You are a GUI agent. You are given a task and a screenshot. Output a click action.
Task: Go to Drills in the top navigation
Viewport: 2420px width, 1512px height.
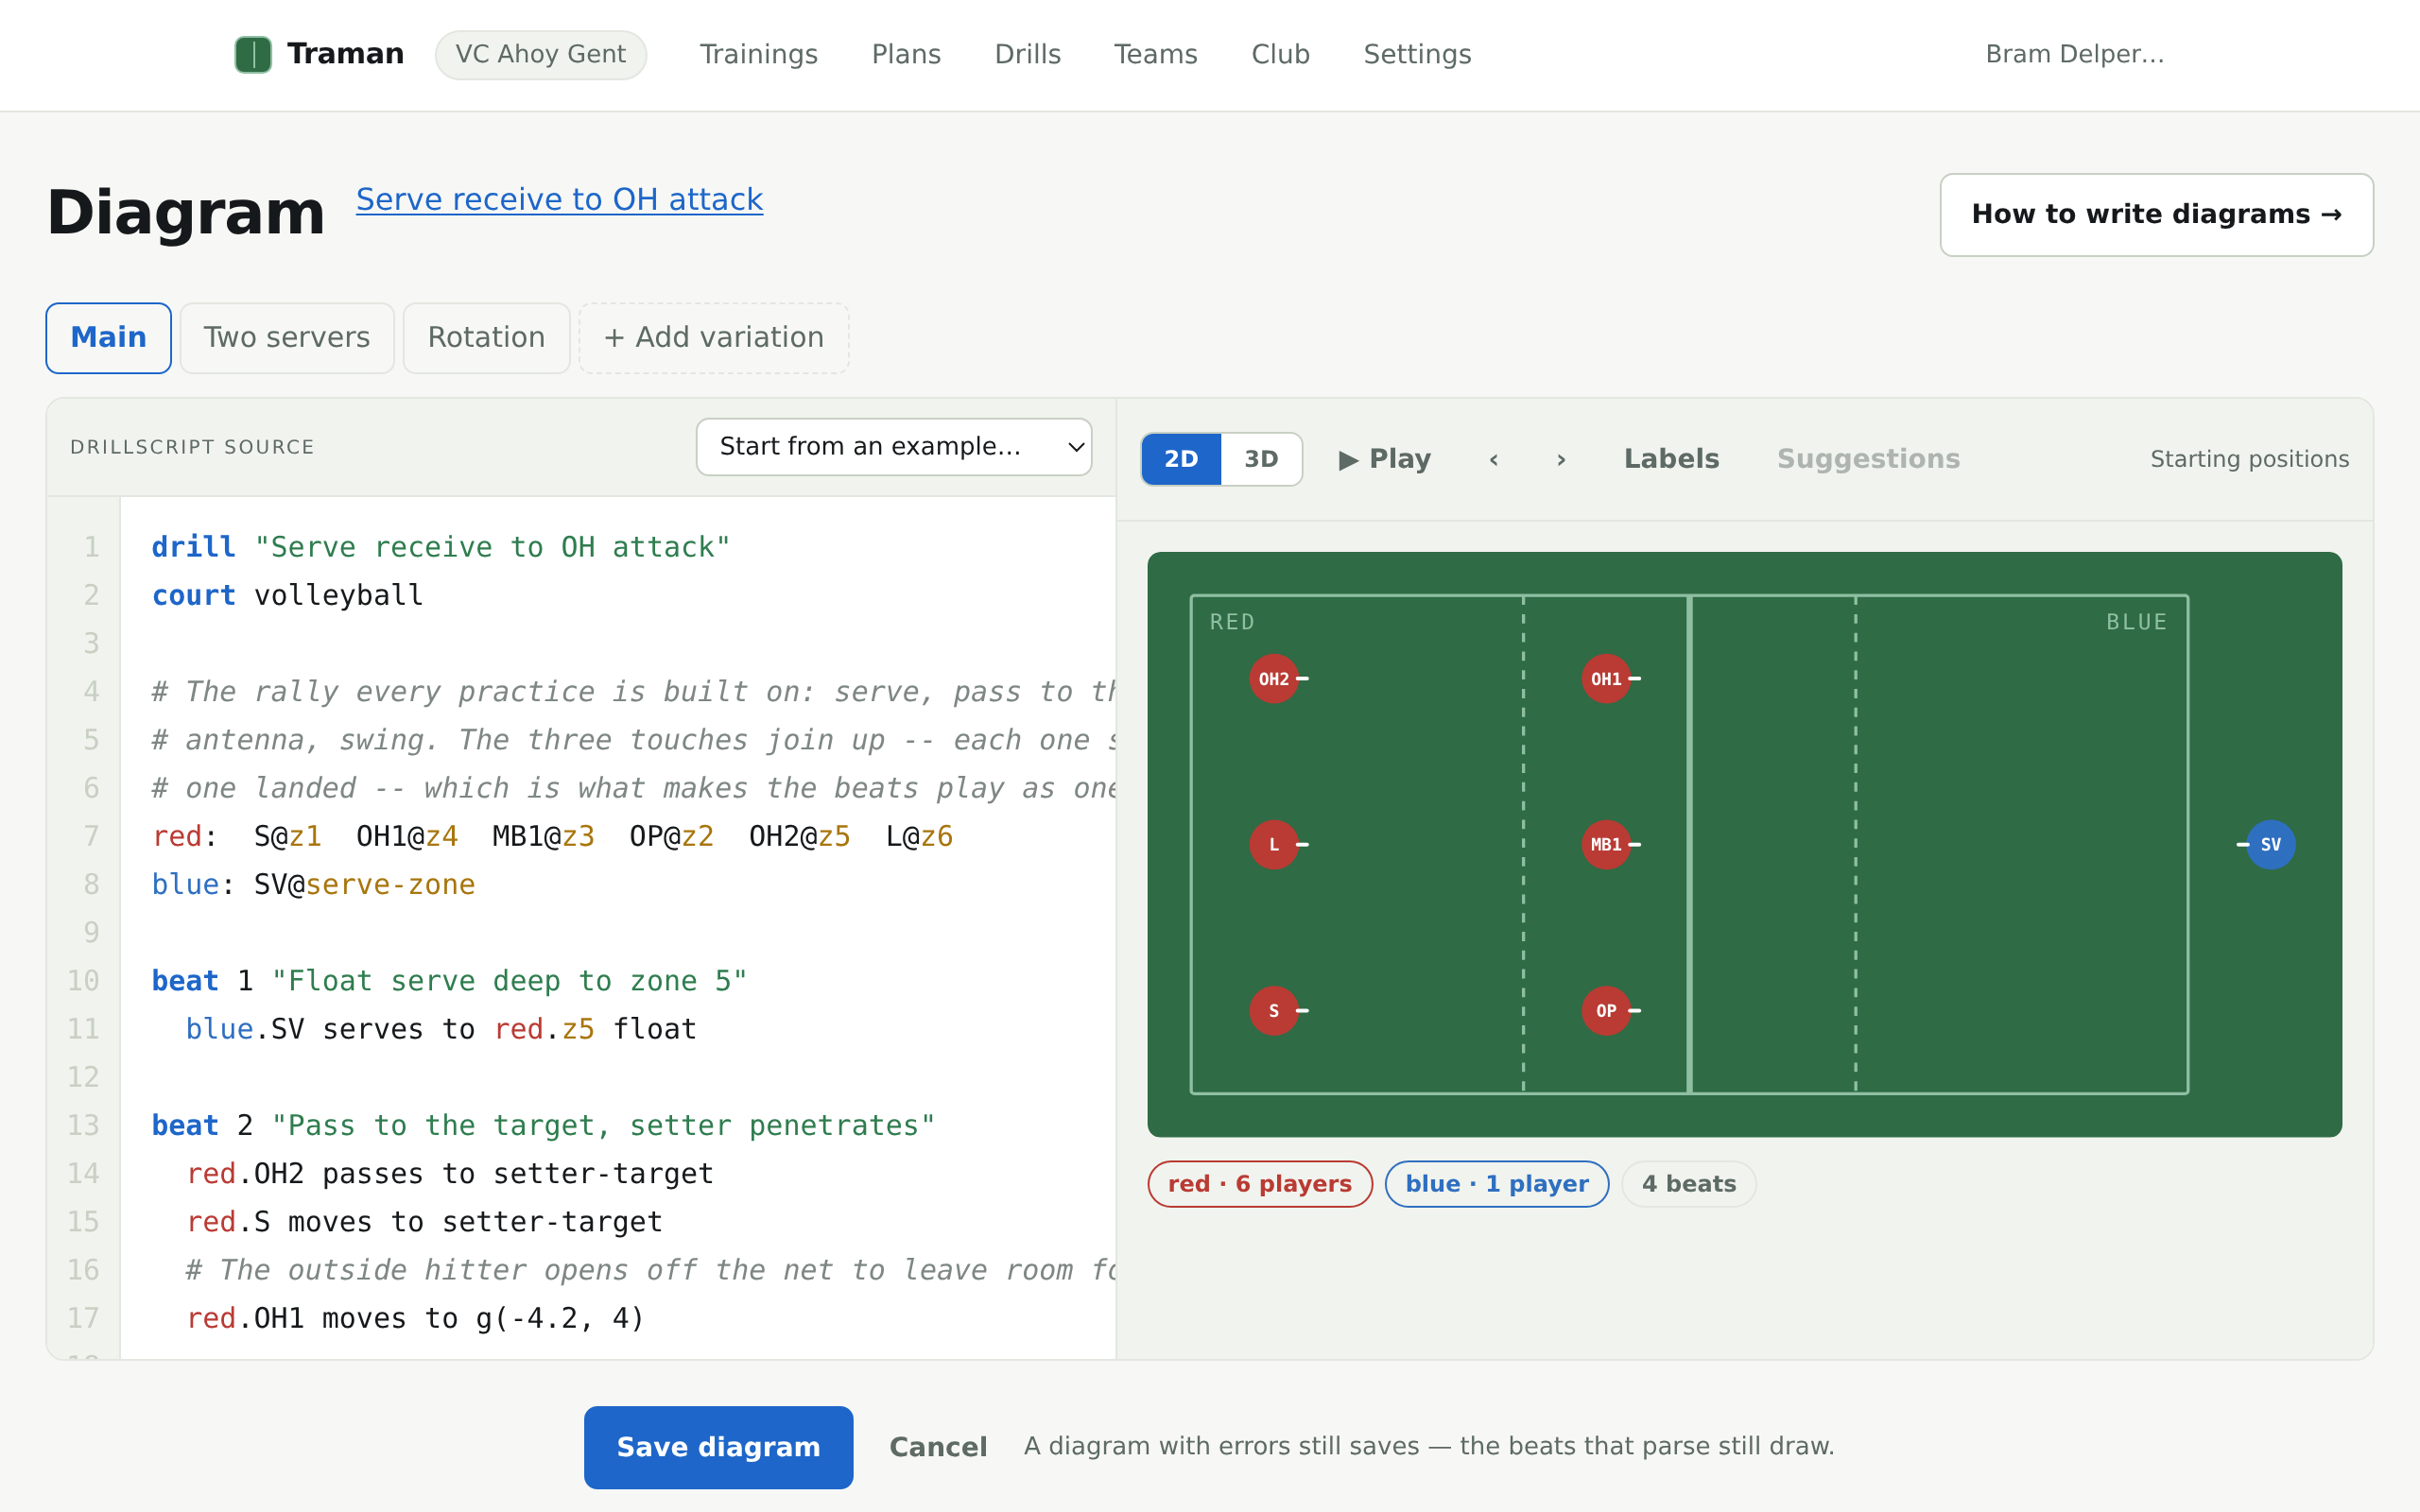tap(1027, 54)
